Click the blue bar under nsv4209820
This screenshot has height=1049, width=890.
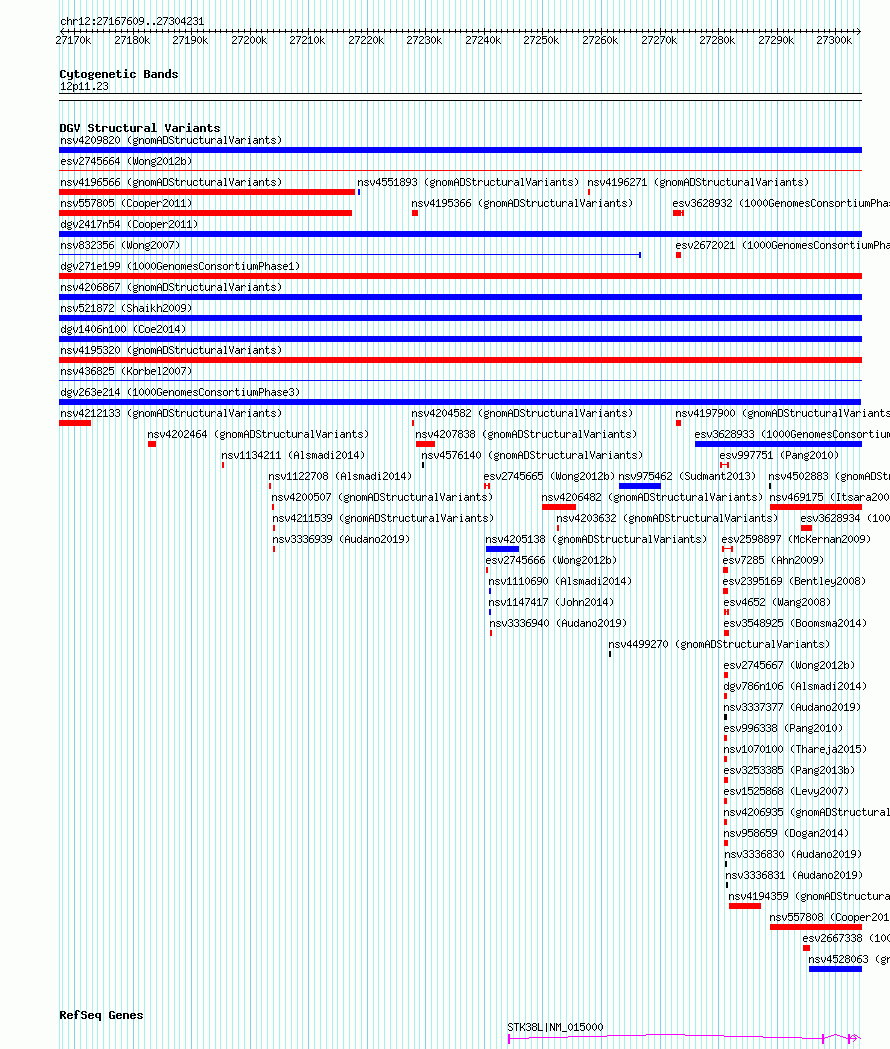pyautogui.click(x=460, y=150)
